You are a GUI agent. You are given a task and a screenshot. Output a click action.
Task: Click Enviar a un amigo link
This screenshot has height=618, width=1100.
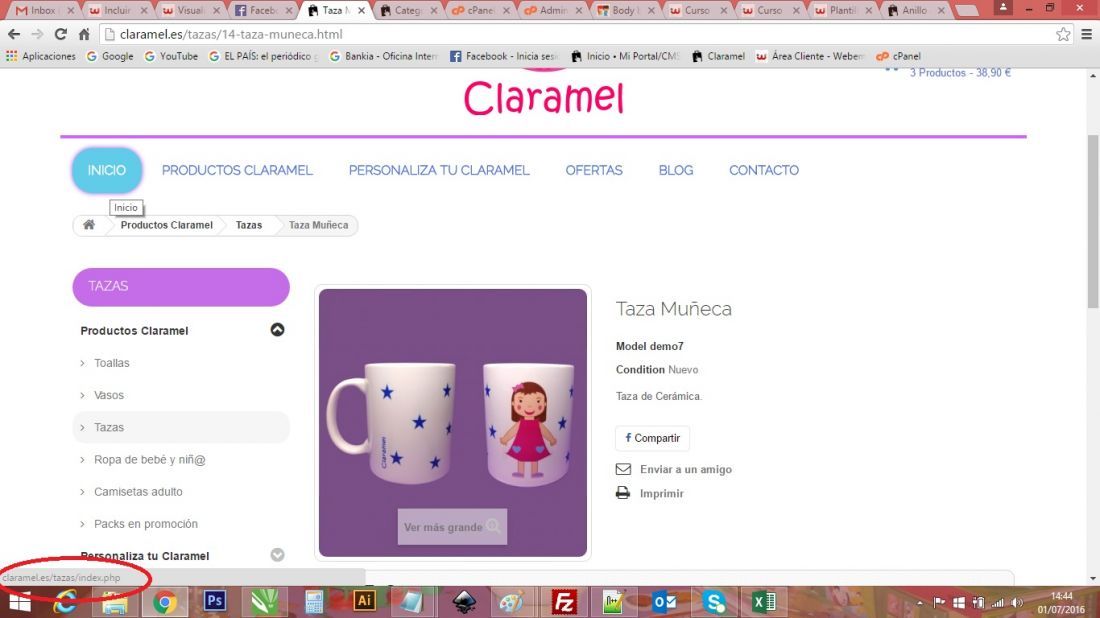tap(685, 469)
